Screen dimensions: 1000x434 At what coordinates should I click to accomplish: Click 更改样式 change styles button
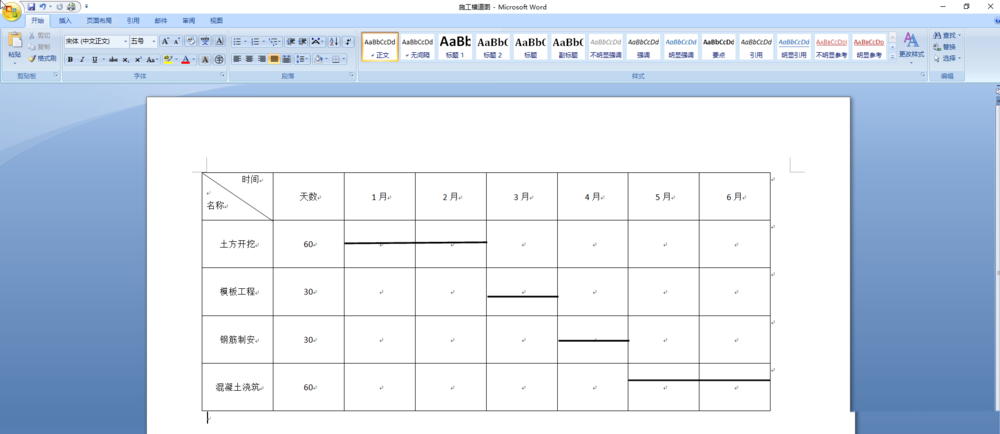[911, 47]
